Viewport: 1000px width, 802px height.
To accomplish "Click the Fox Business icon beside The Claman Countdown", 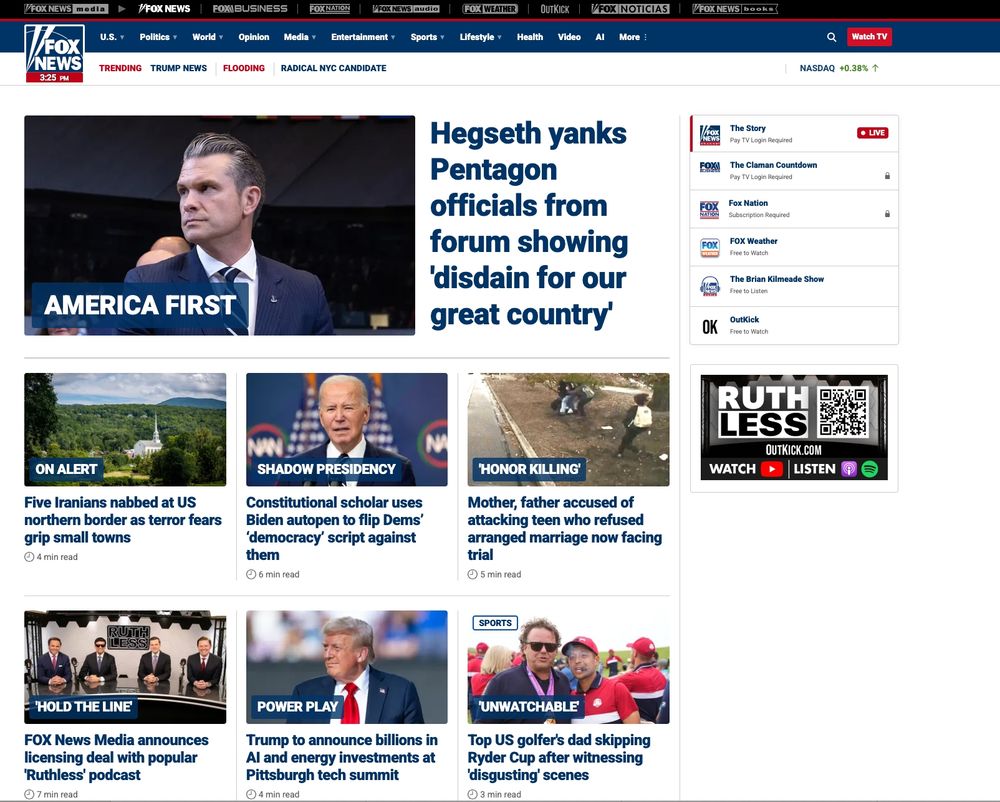I will coord(710,168).
